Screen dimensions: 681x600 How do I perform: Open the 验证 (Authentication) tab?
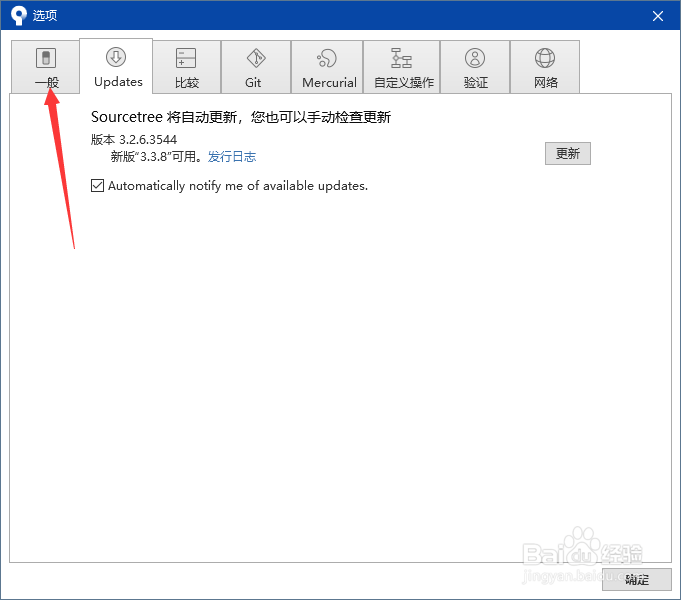pos(475,67)
